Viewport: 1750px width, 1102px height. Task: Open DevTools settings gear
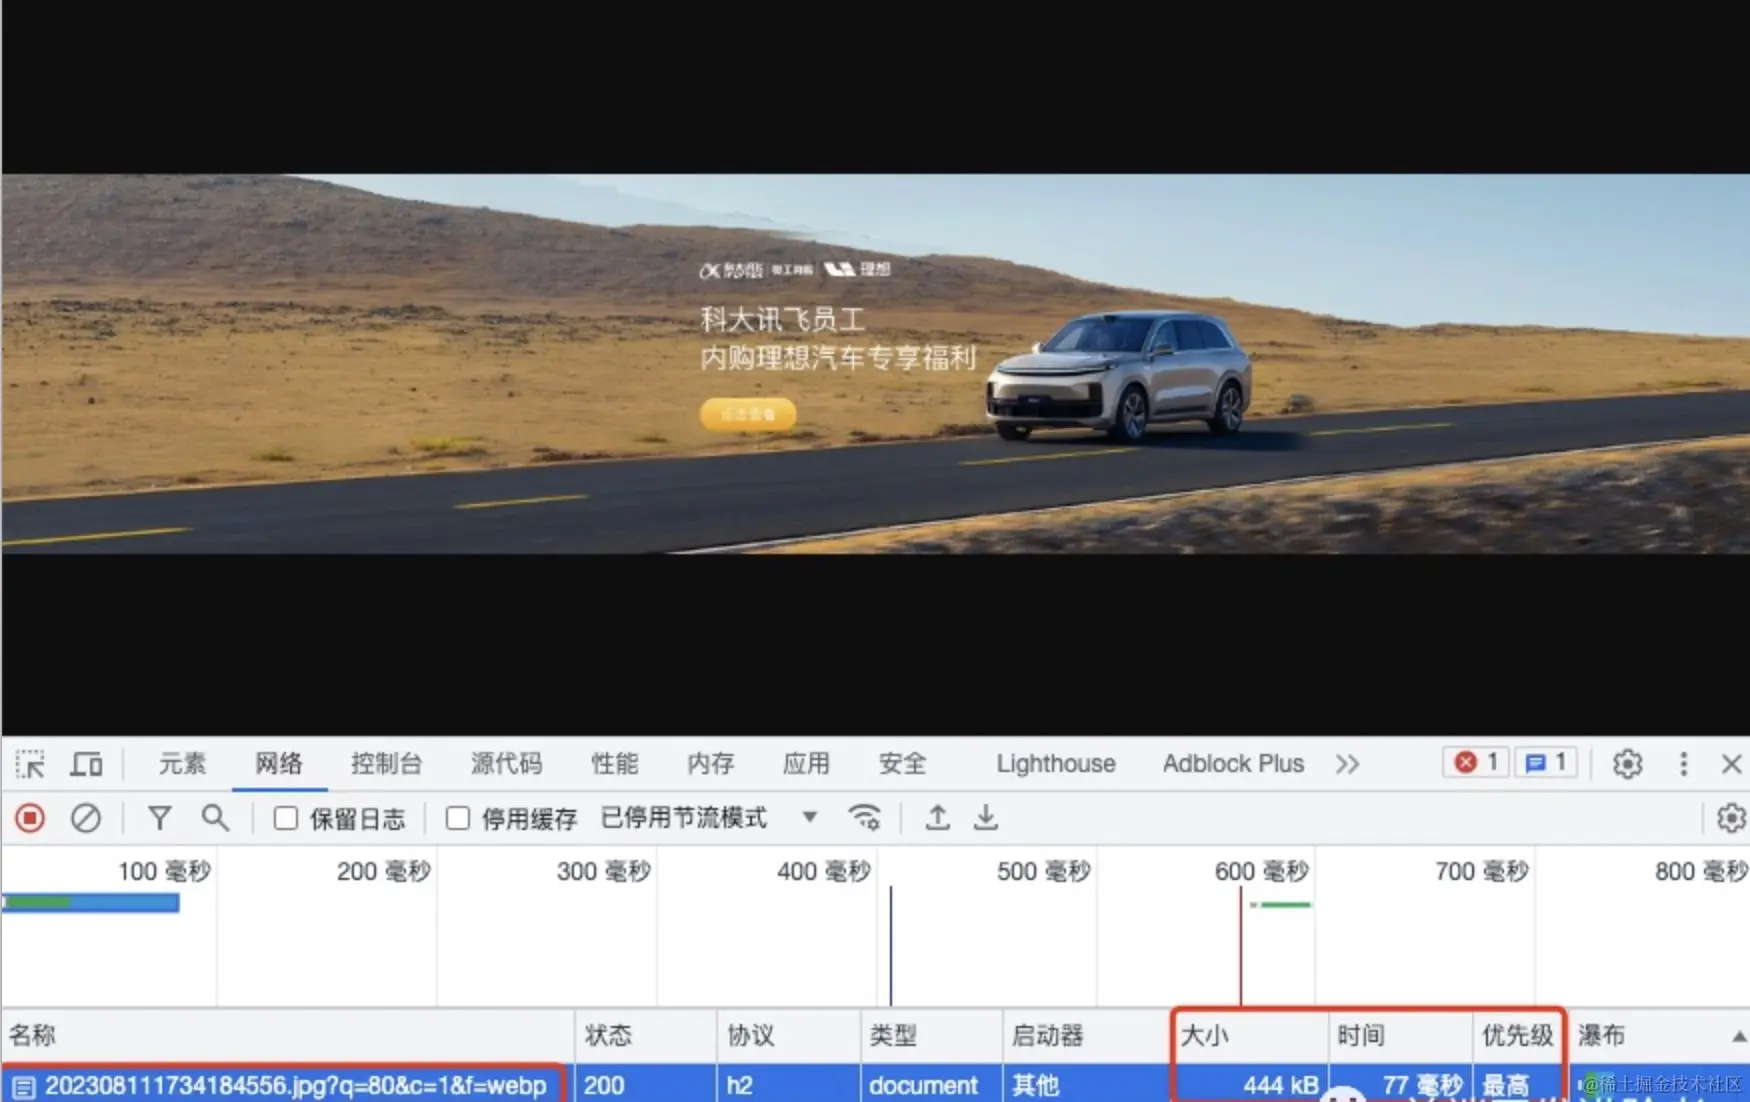click(x=1627, y=764)
